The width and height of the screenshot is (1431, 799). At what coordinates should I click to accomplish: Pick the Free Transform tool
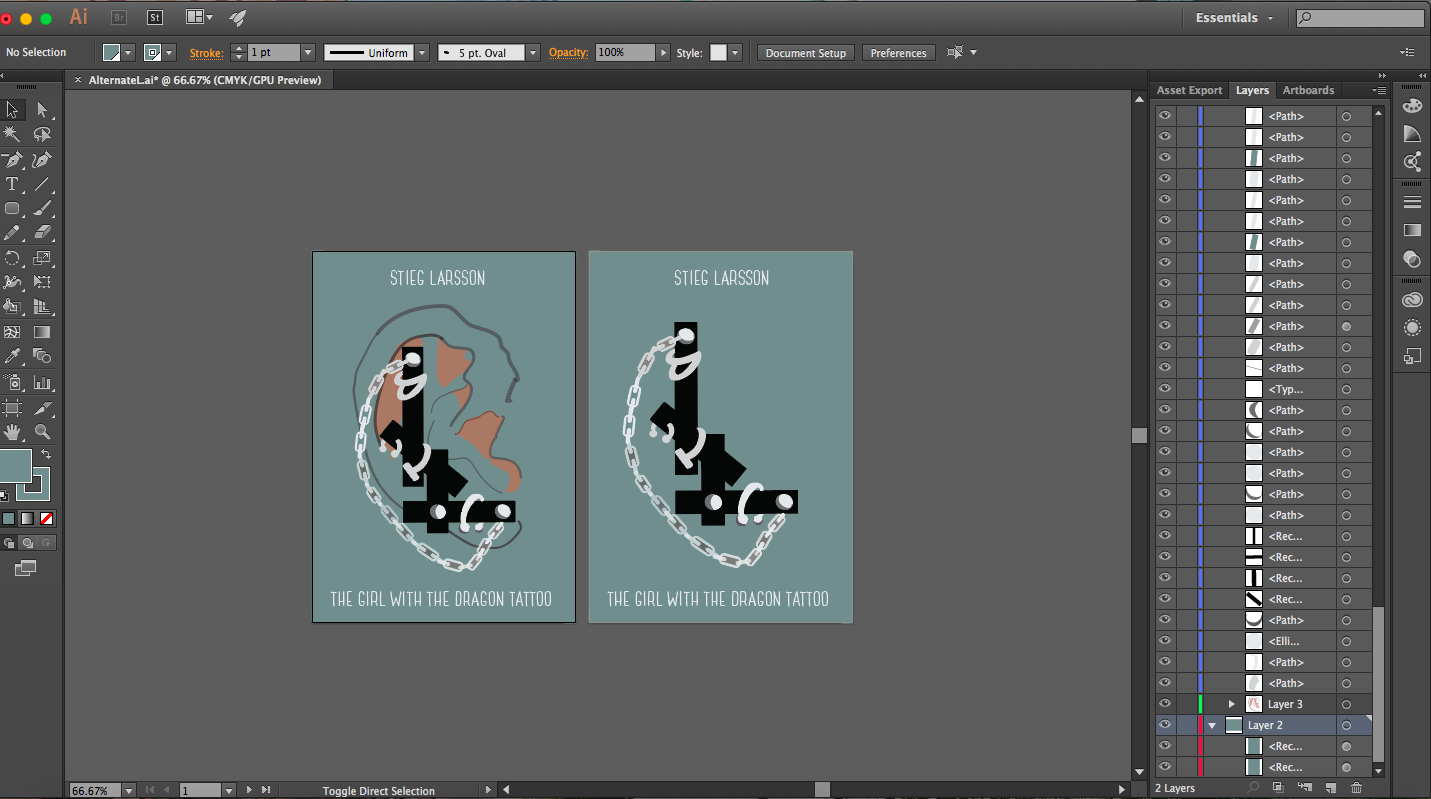click(42, 282)
